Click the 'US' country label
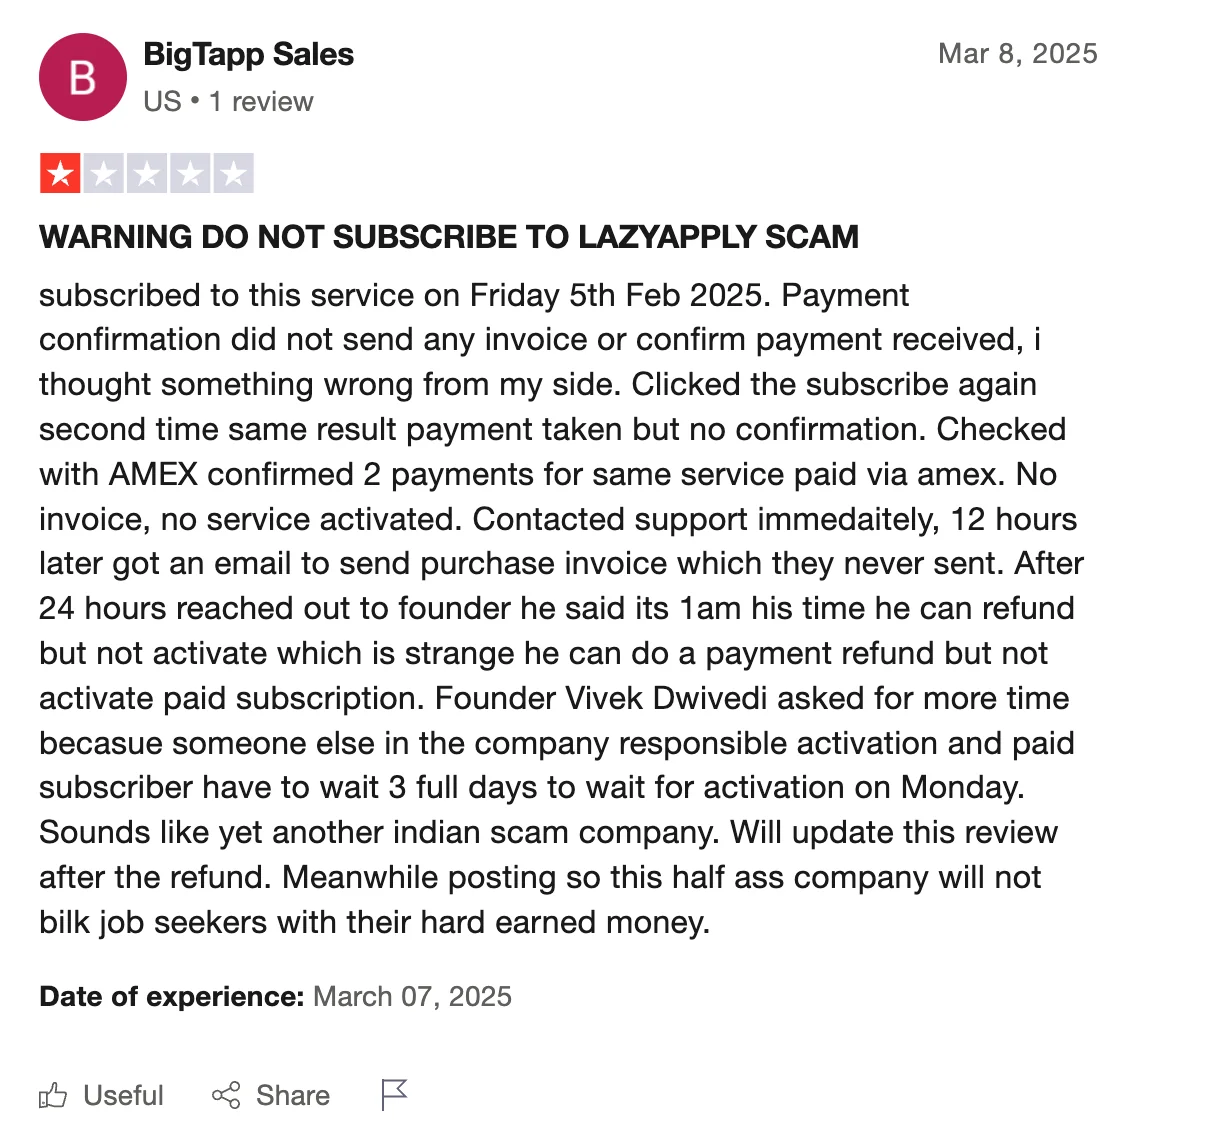The width and height of the screenshot is (1226, 1146). tap(162, 102)
